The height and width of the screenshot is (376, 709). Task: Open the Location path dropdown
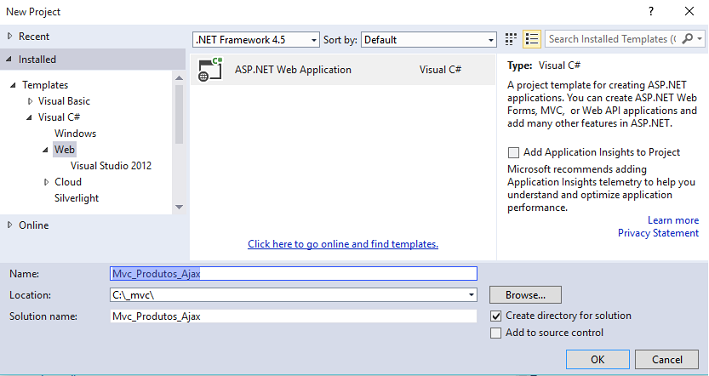(471, 295)
